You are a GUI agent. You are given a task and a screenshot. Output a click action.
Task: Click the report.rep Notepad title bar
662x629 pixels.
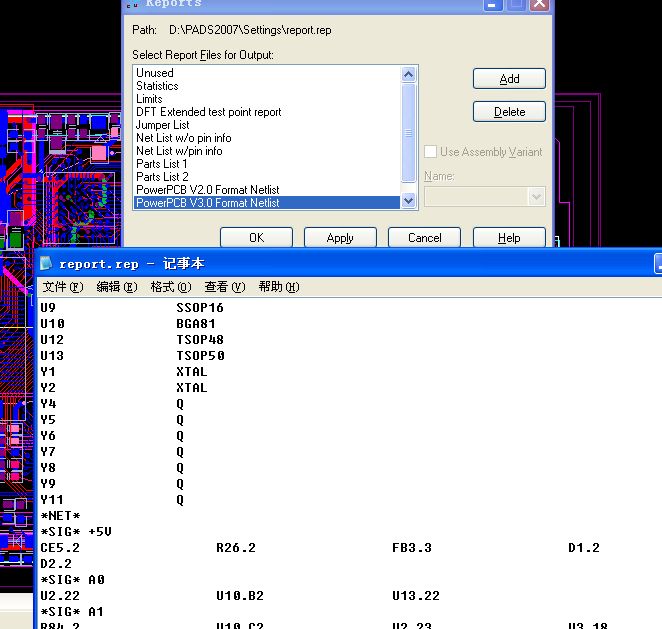[x=346, y=263]
